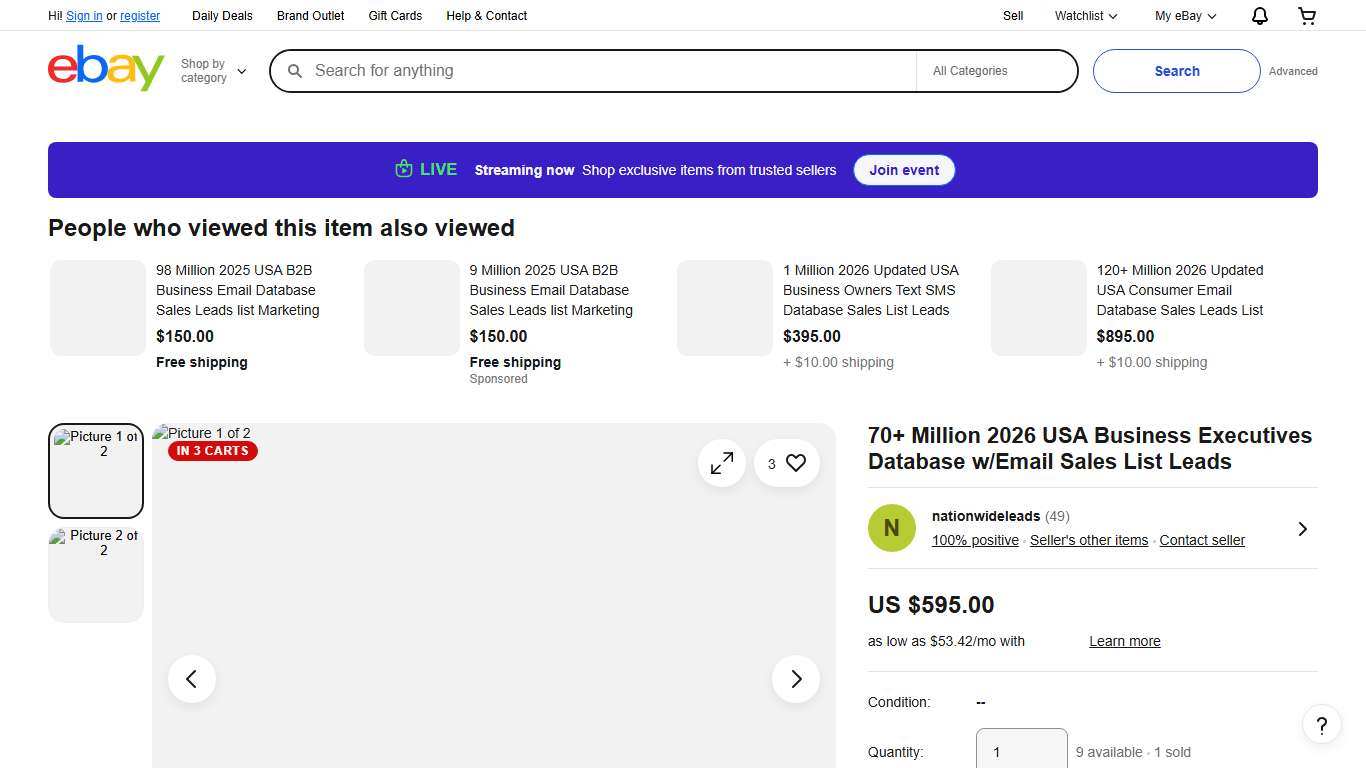Open the Shop by category dropdown
Image resolution: width=1366 pixels, height=768 pixels.
(212, 70)
